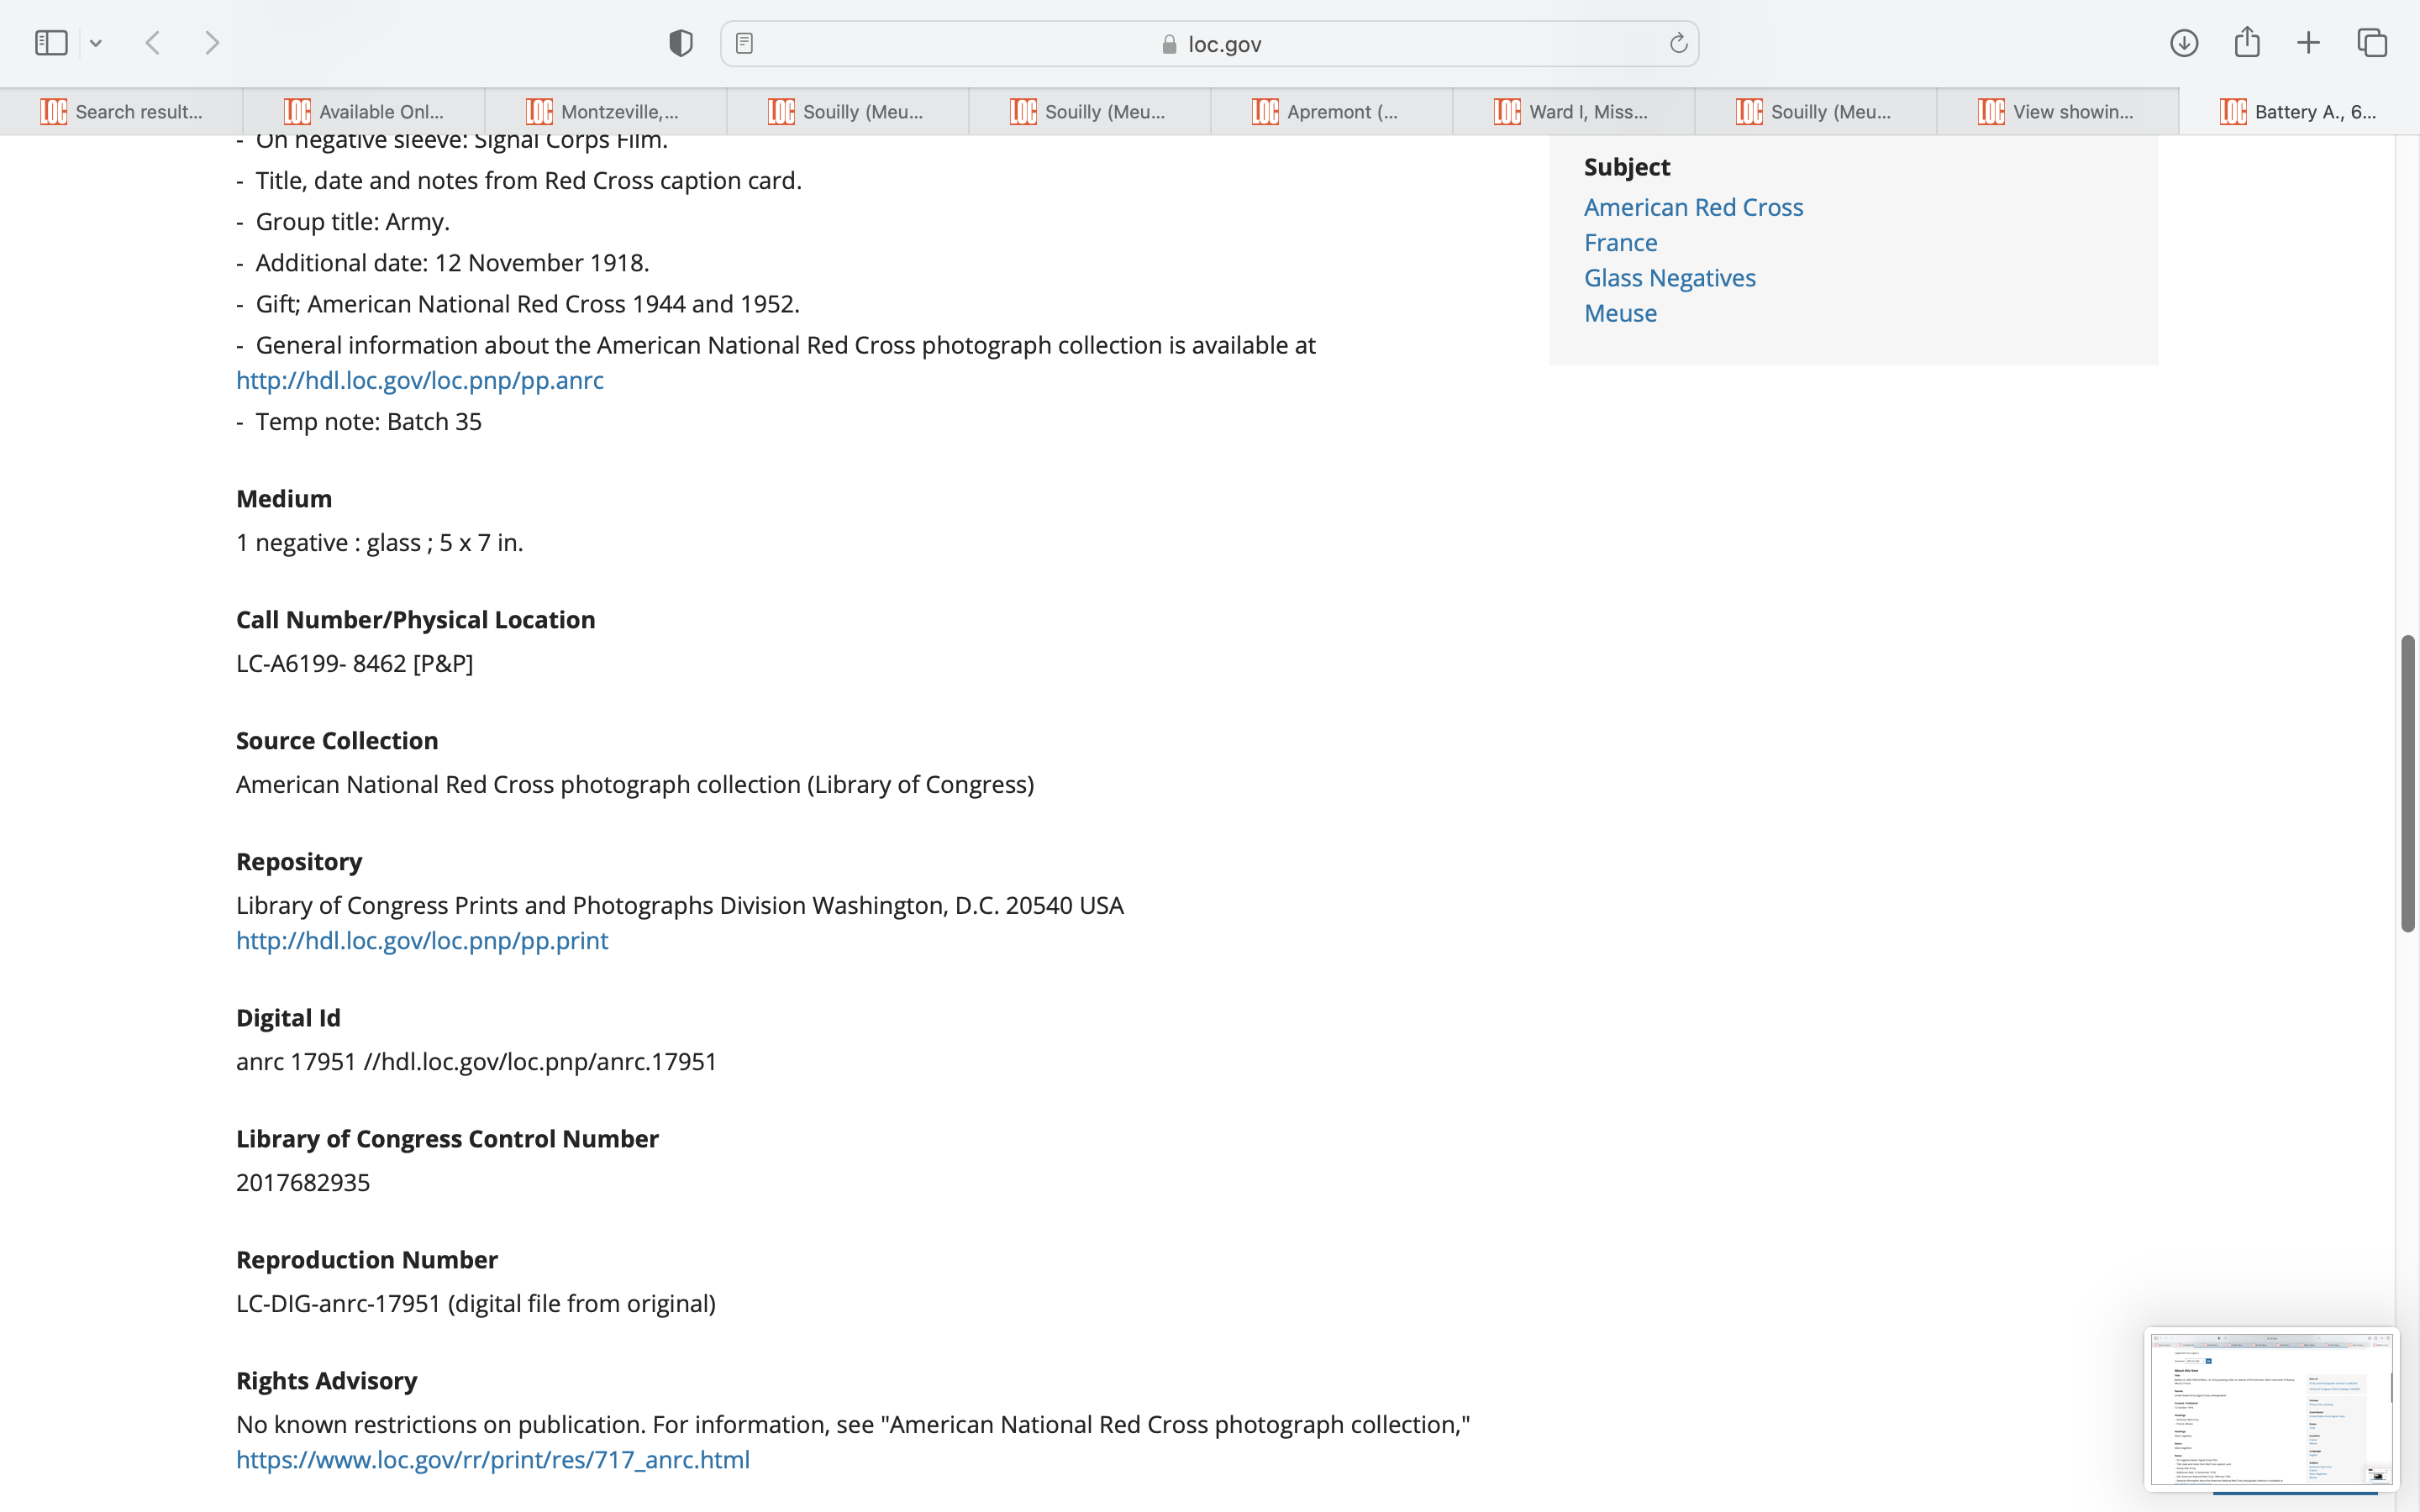This screenshot has width=2420, height=1512.
Task: Reload the page with refresh icon
Action: [x=1678, y=43]
